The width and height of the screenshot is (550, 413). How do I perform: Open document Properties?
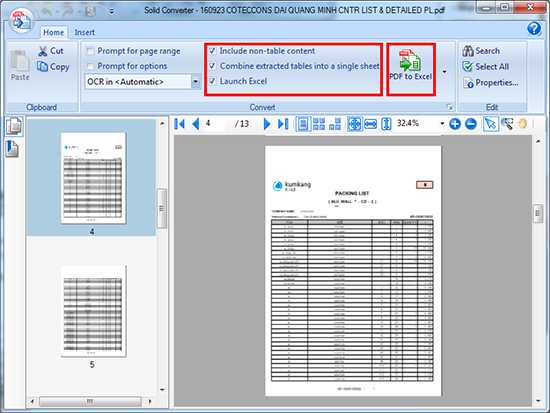(491, 83)
